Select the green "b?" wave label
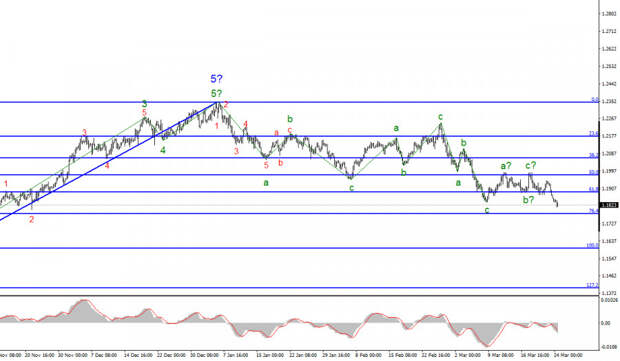The height and width of the screenshot is (361, 620). (529, 200)
